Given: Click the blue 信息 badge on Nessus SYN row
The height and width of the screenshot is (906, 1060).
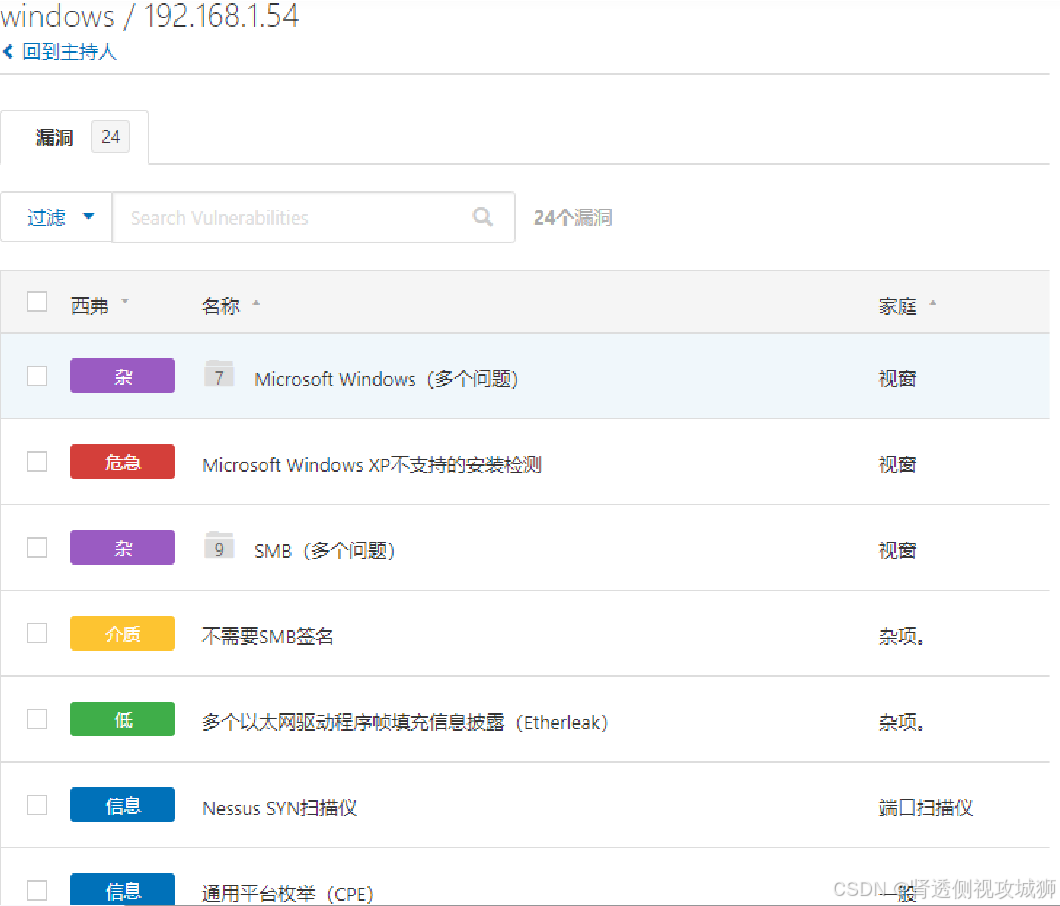Looking at the screenshot, I should click(x=122, y=805).
